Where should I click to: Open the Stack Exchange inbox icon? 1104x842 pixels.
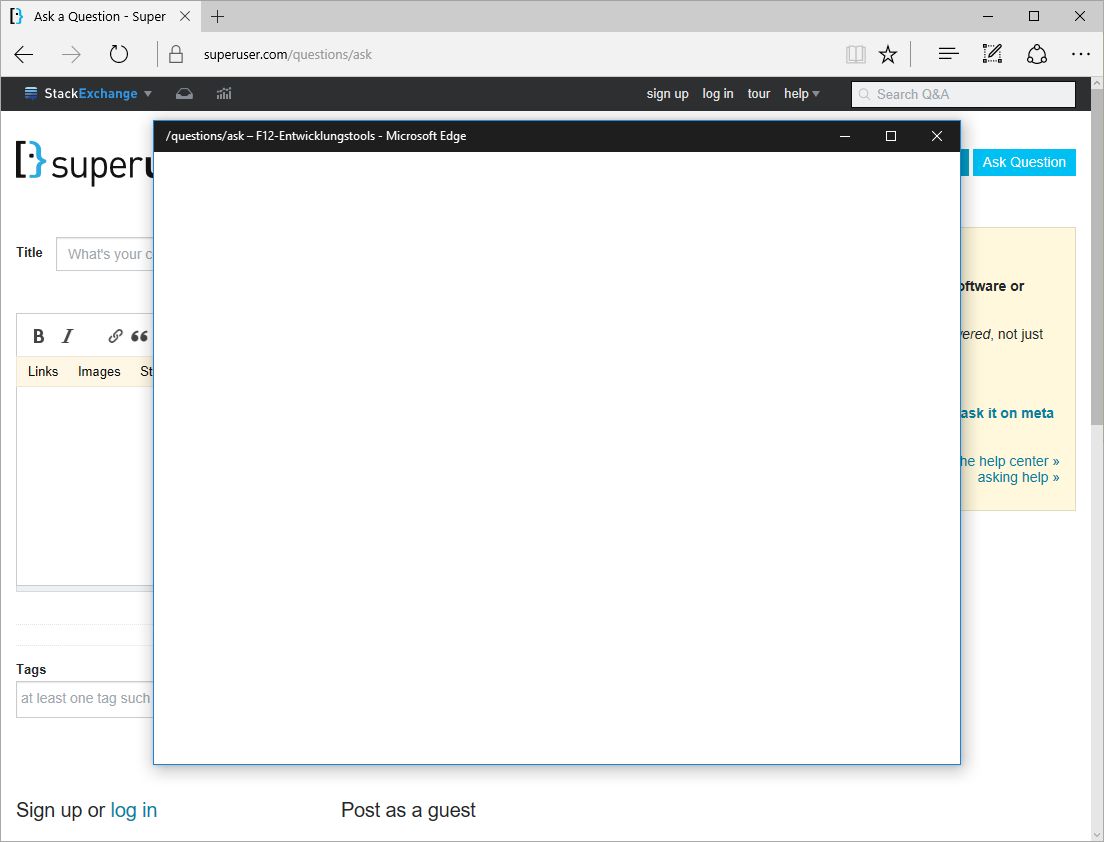coord(184,94)
